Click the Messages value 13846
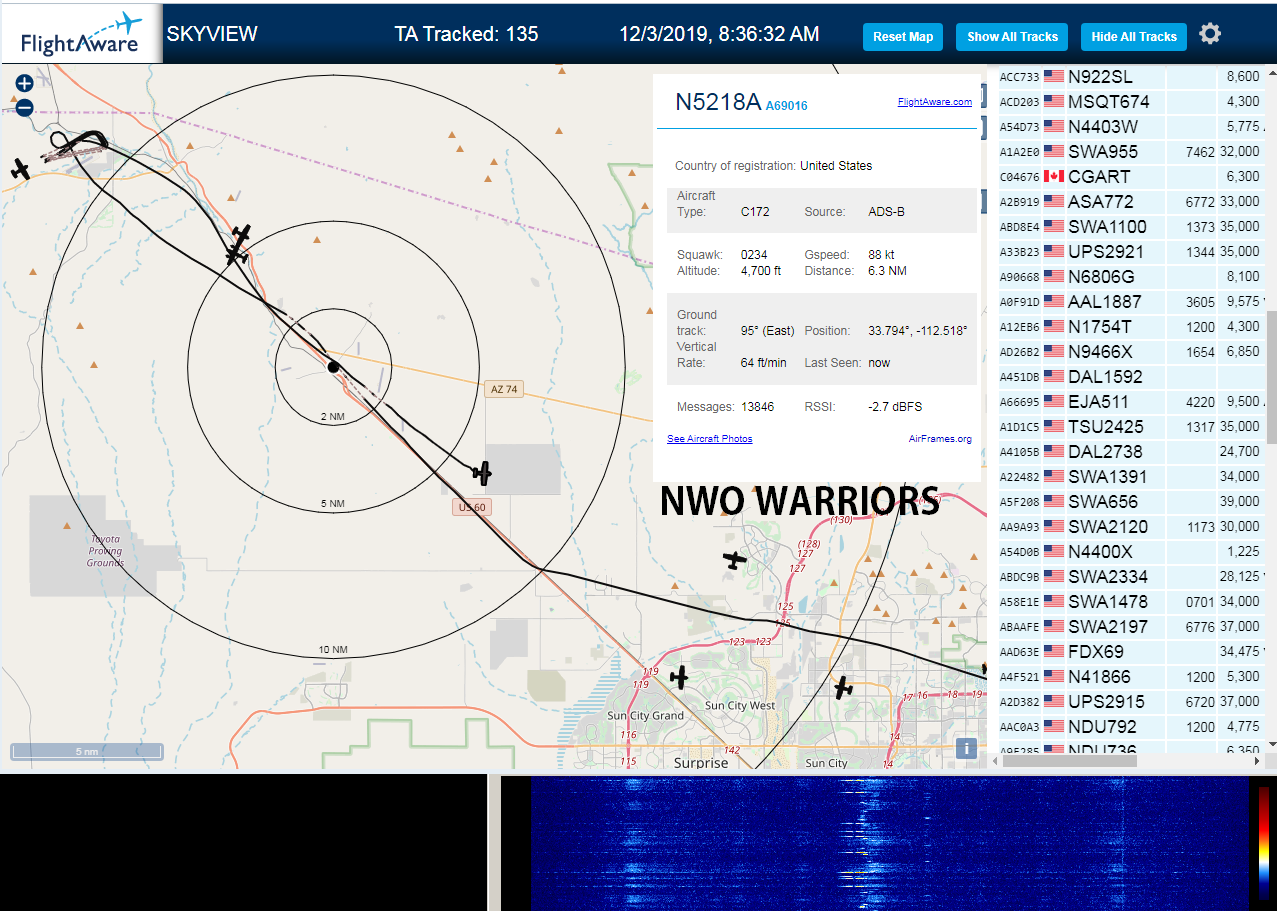Viewport: 1277px width, 911px height. (758, 407)
